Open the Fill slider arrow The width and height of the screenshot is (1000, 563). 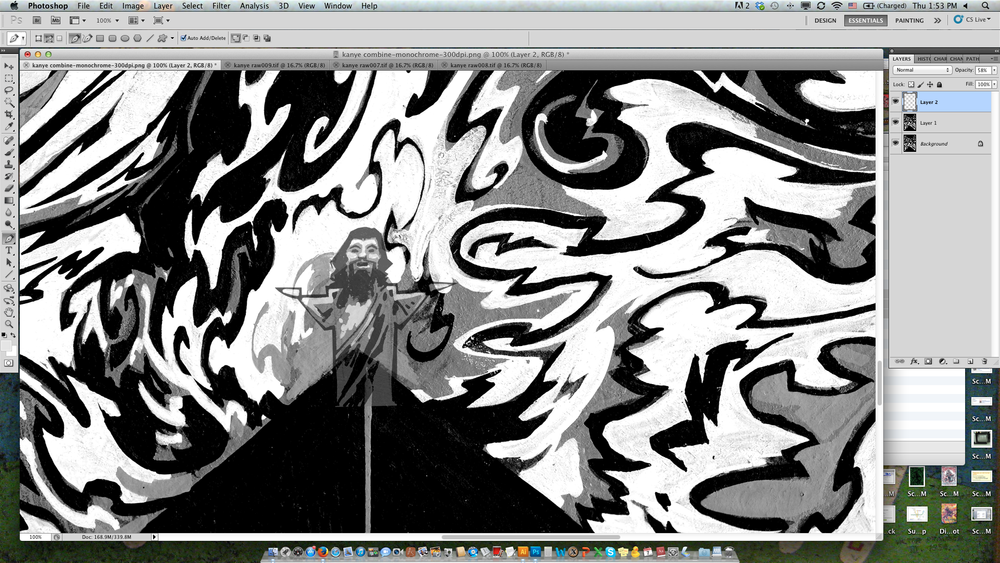(994, 84)
